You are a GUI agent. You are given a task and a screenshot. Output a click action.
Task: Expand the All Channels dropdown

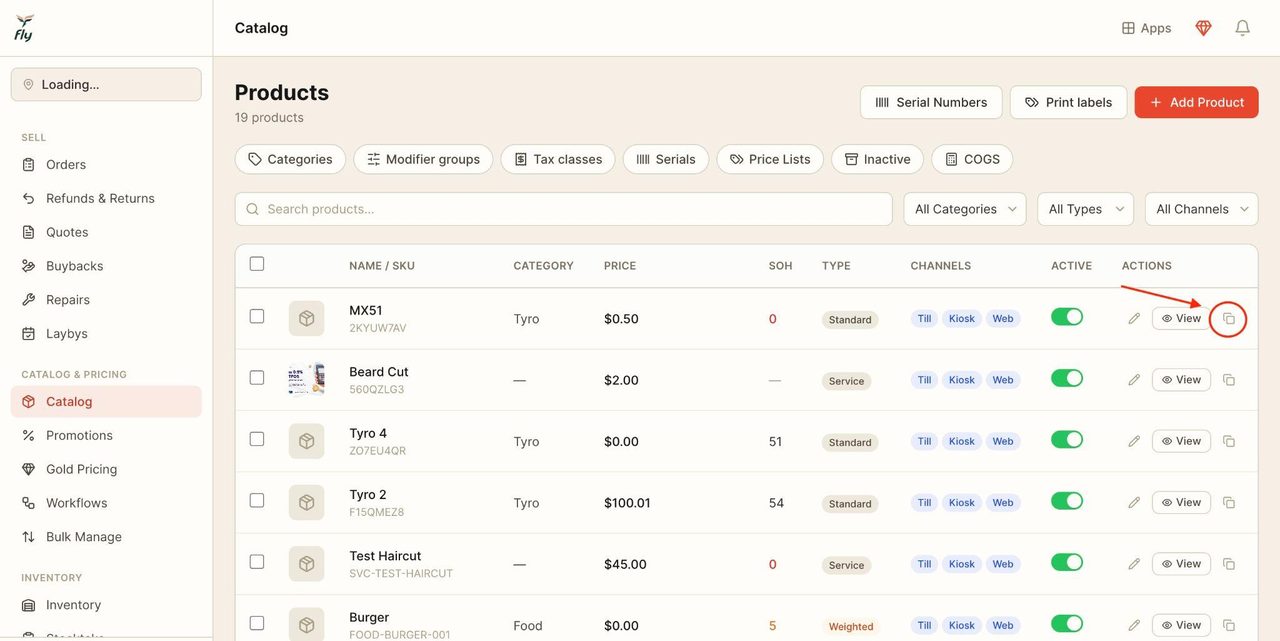pos(1201,209)
